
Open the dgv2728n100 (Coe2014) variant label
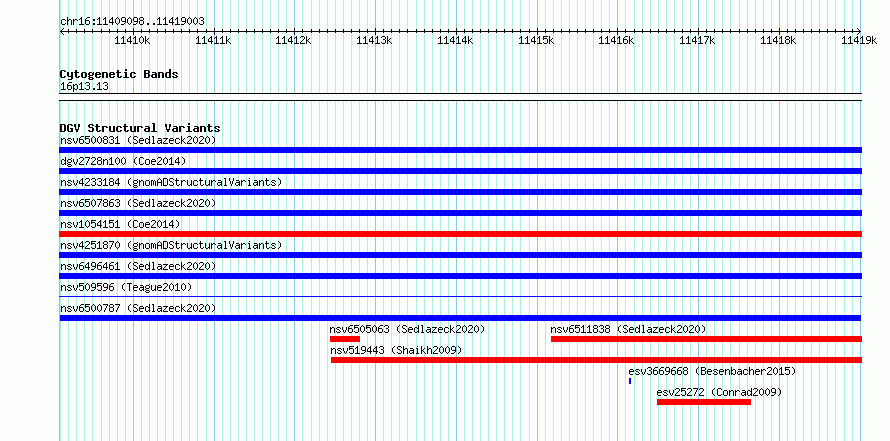pyautogui.click(x=123, y=161)
